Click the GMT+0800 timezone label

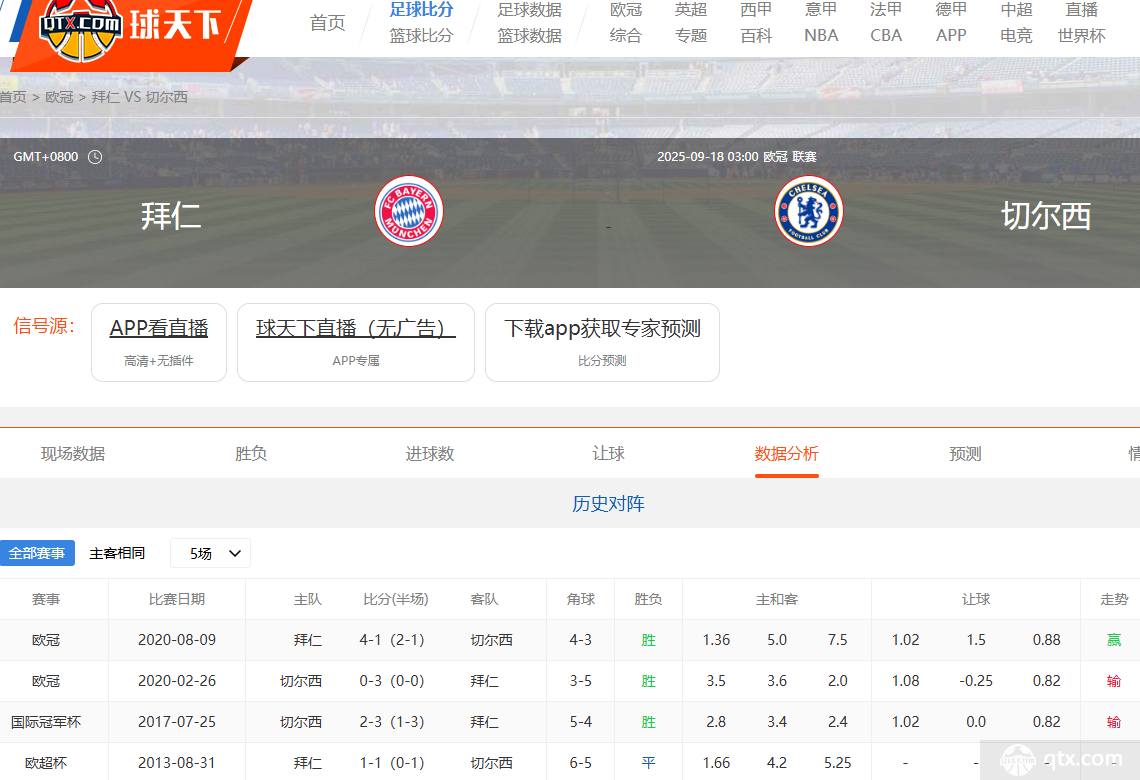click(46, 156)
